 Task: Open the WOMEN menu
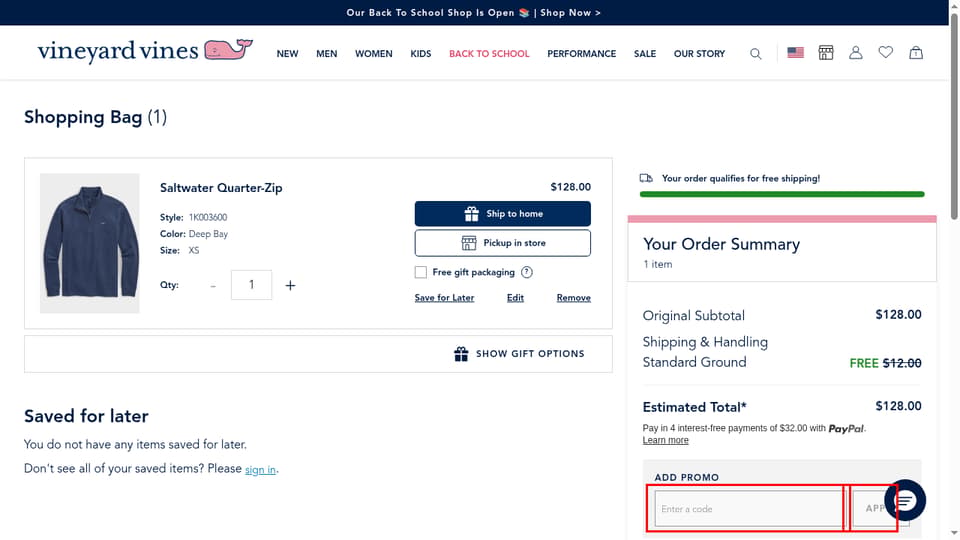pyautogui.click(x=373, y=54)
